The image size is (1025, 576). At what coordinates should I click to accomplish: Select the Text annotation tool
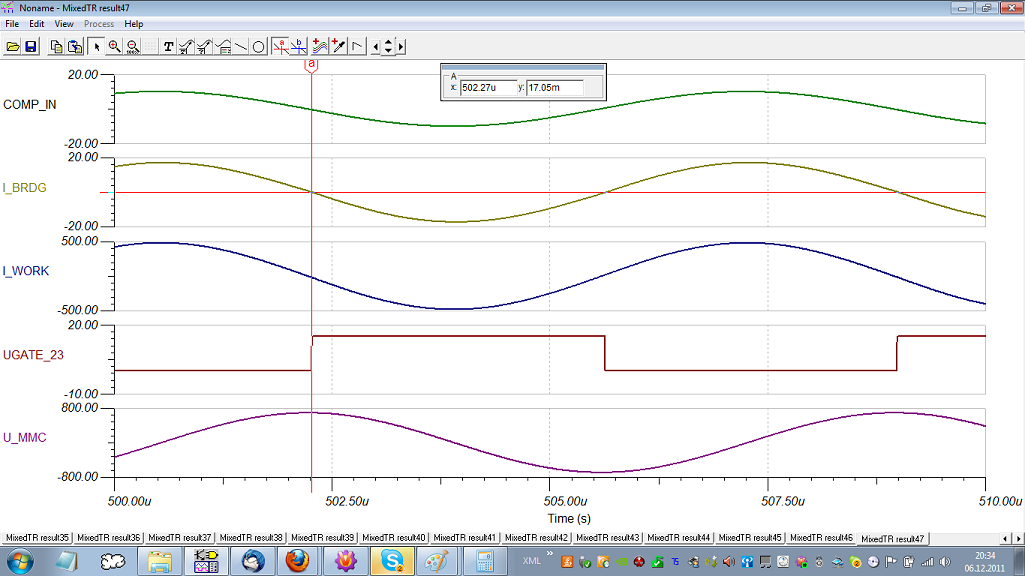tap(168, 46)
